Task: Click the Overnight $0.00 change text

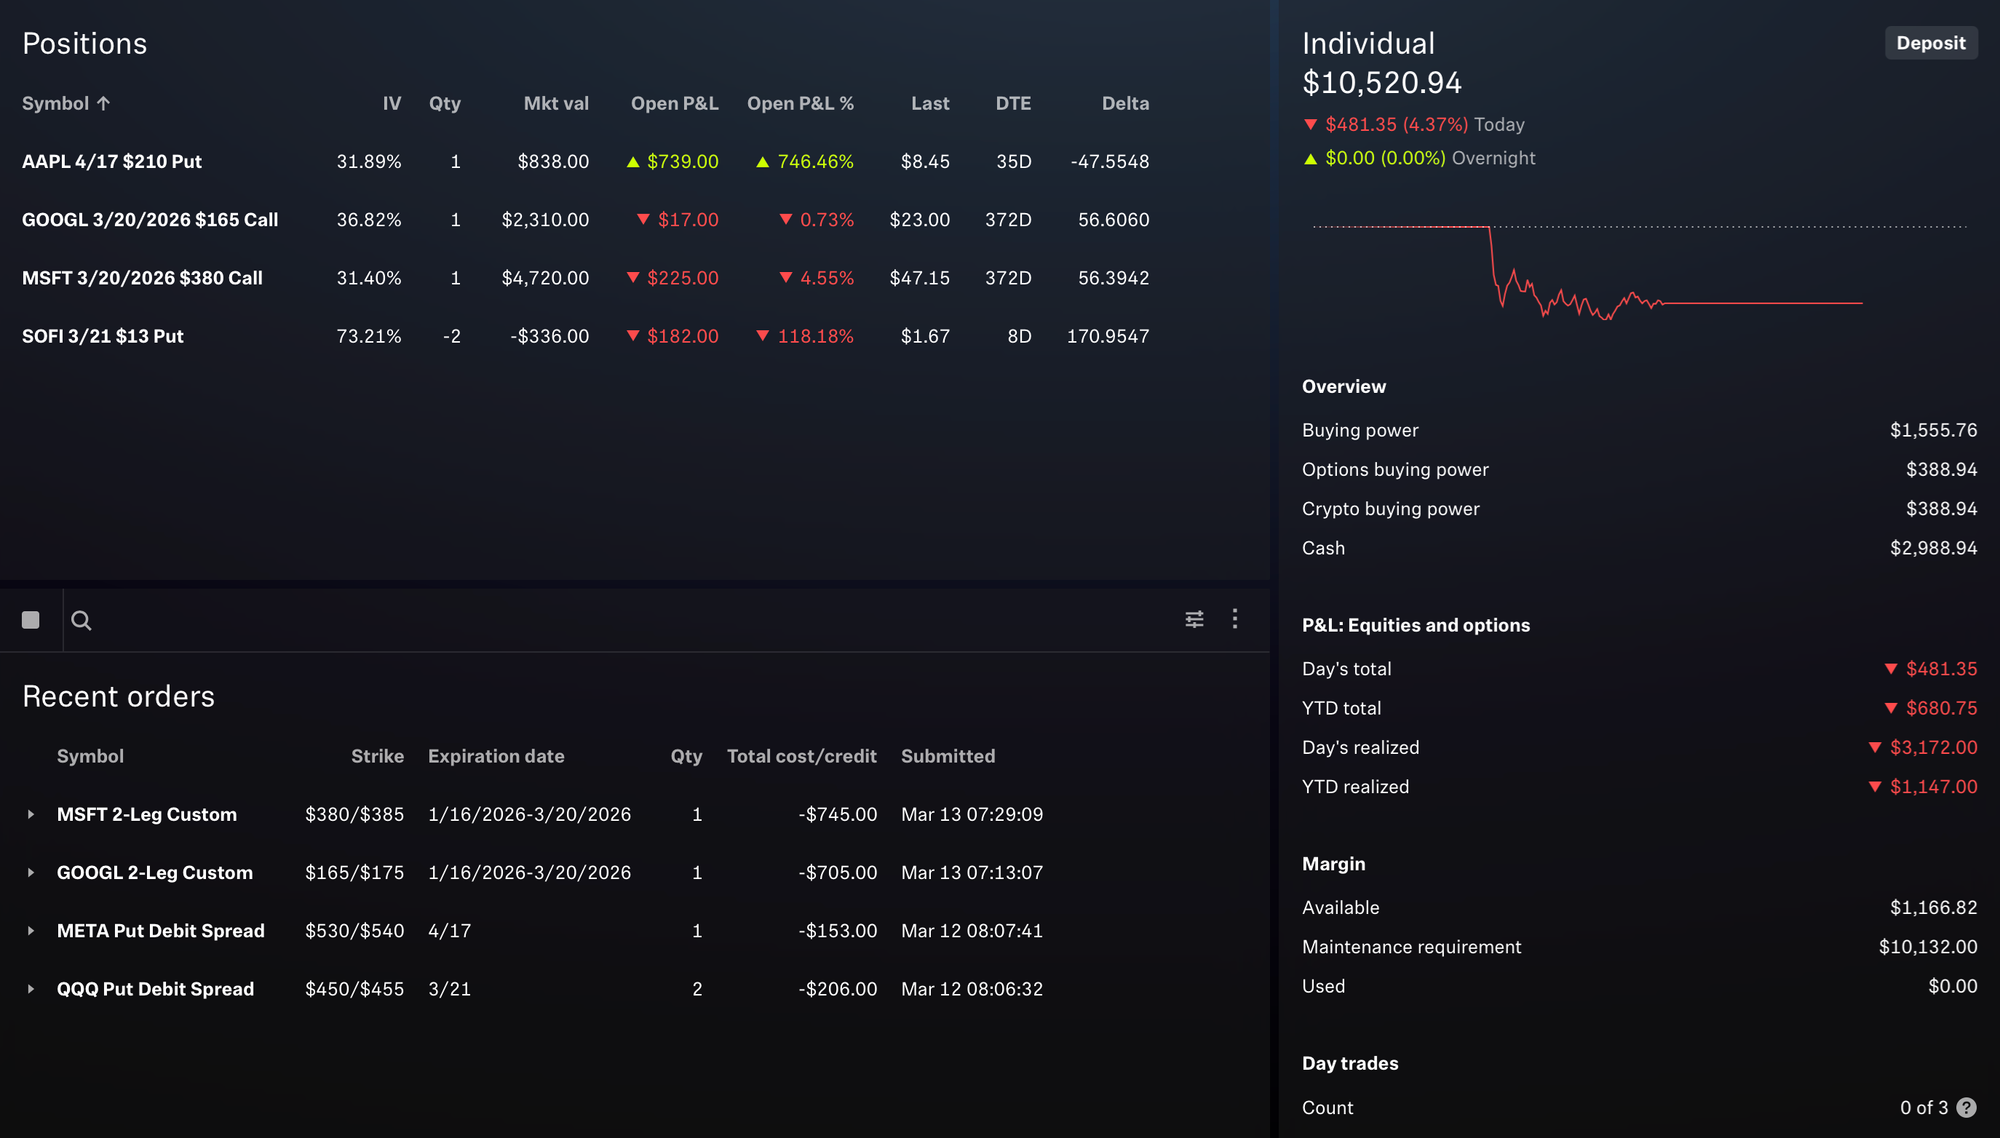Action: click(x=1430, y=158)
